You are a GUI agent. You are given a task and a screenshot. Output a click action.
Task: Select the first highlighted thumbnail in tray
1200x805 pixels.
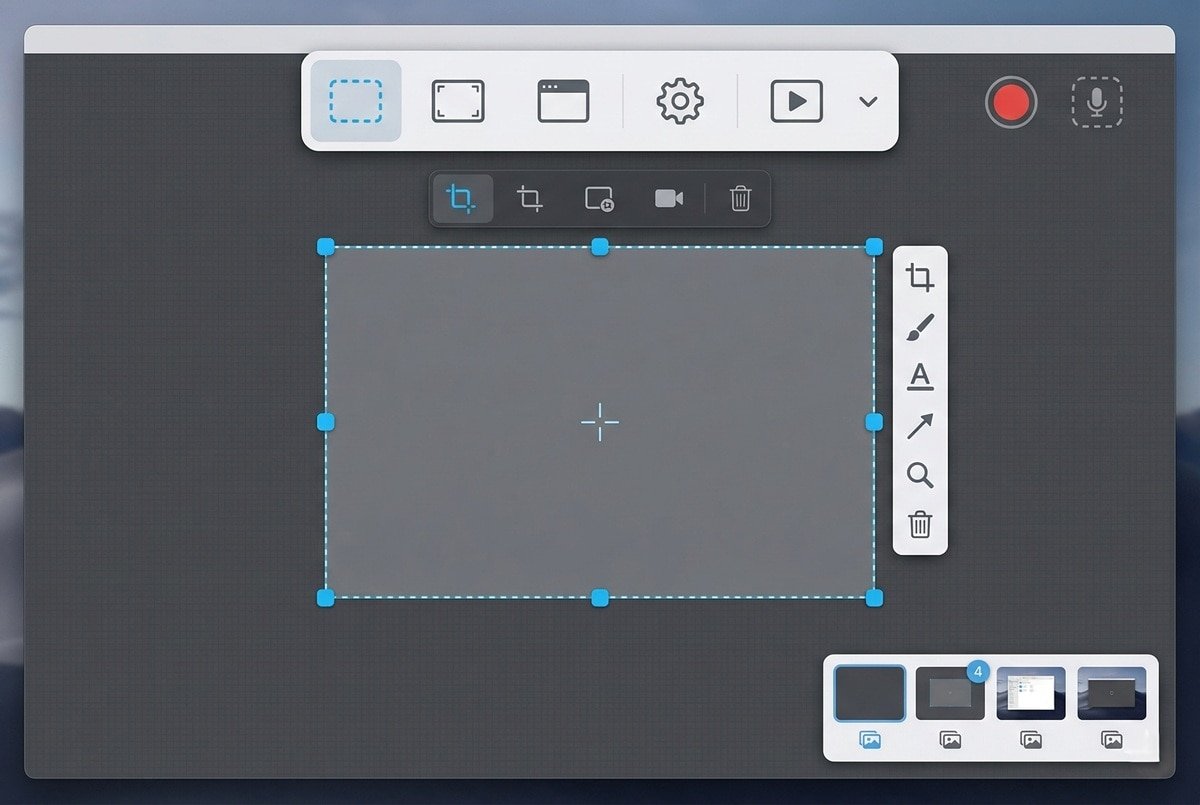pyautogui.click(x=870, y=694)
